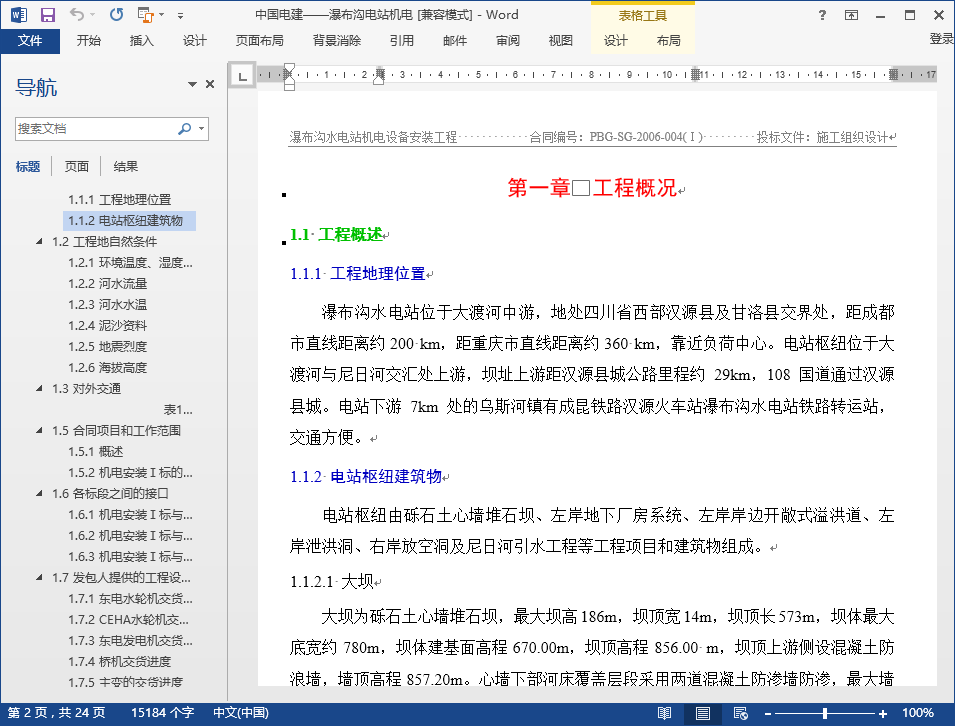Screen dimensions: 955x726
Task: Click the Word Help question mark icon
Action: tap(822, 15)
